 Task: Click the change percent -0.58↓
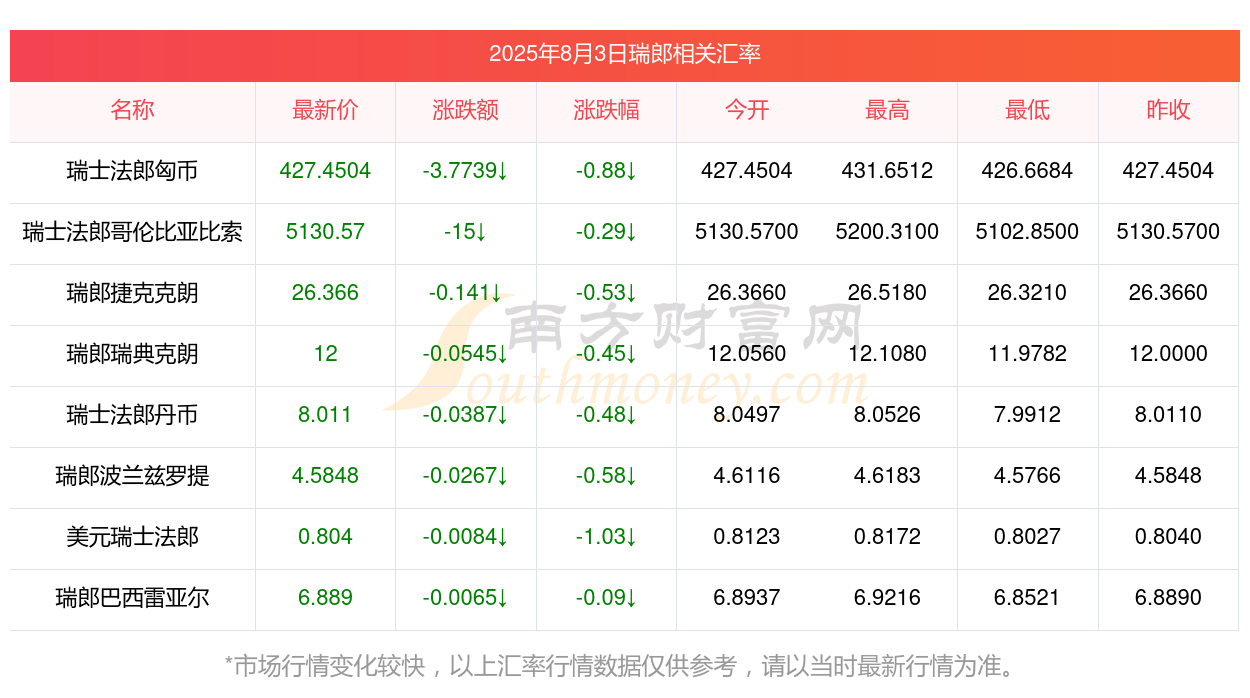(606, 476)
